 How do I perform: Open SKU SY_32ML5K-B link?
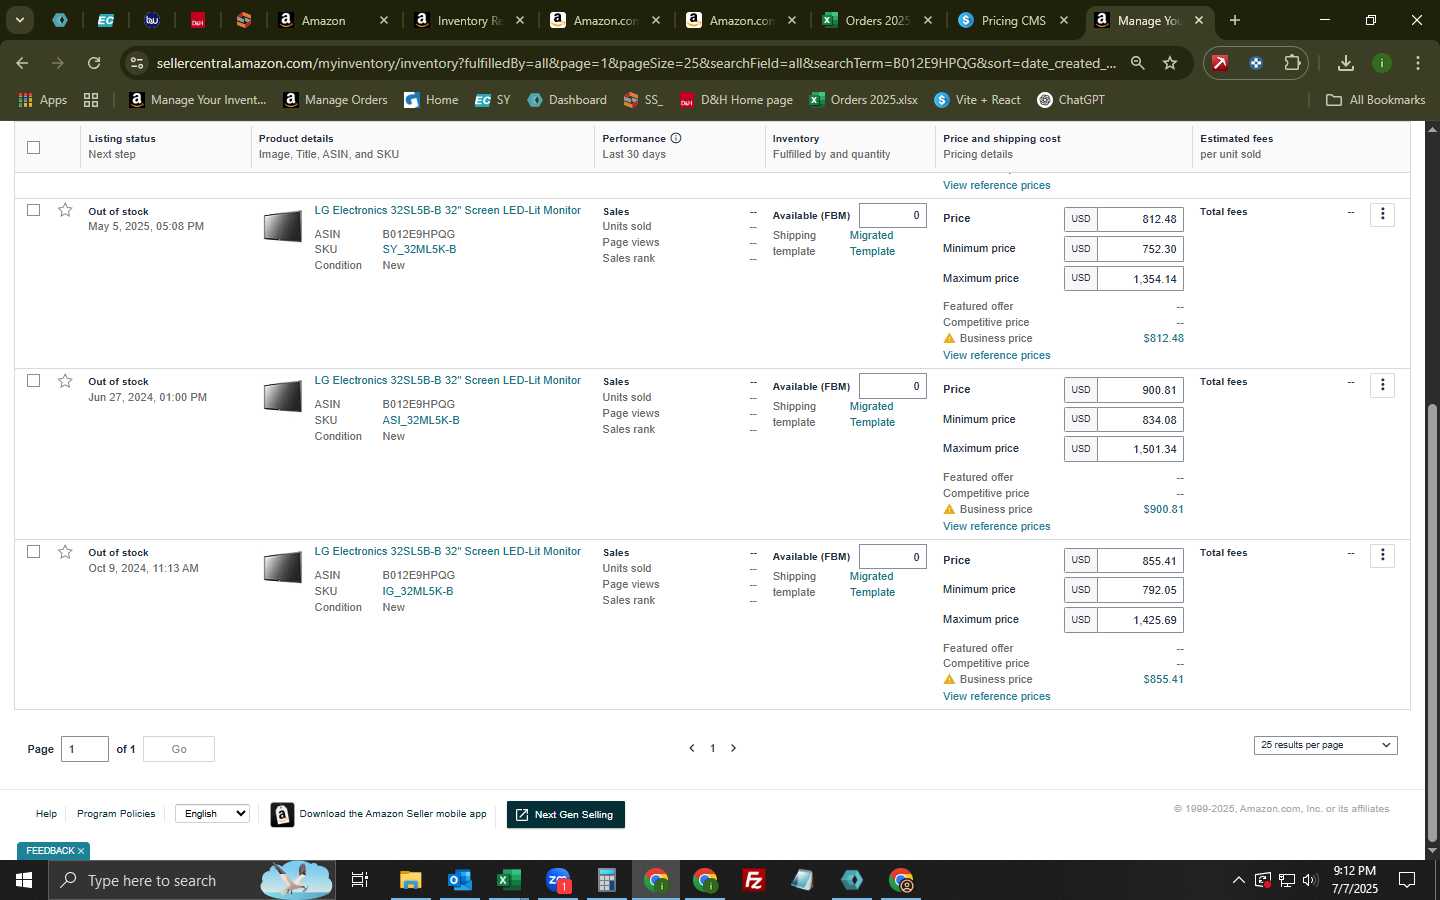pos(419,250)
